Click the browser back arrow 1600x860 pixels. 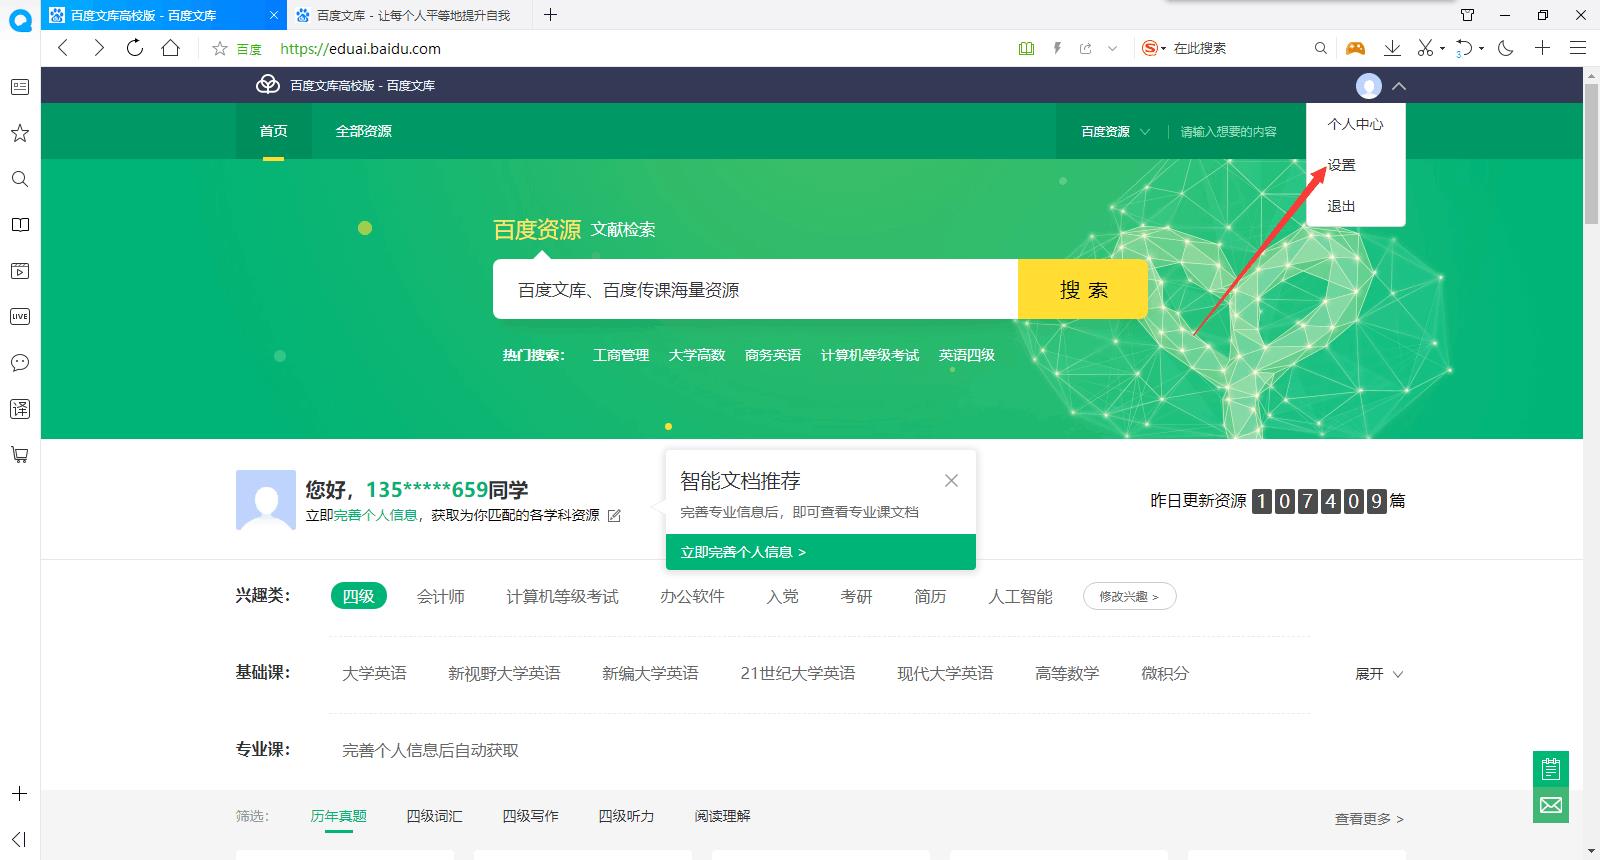tap(63, 48)
